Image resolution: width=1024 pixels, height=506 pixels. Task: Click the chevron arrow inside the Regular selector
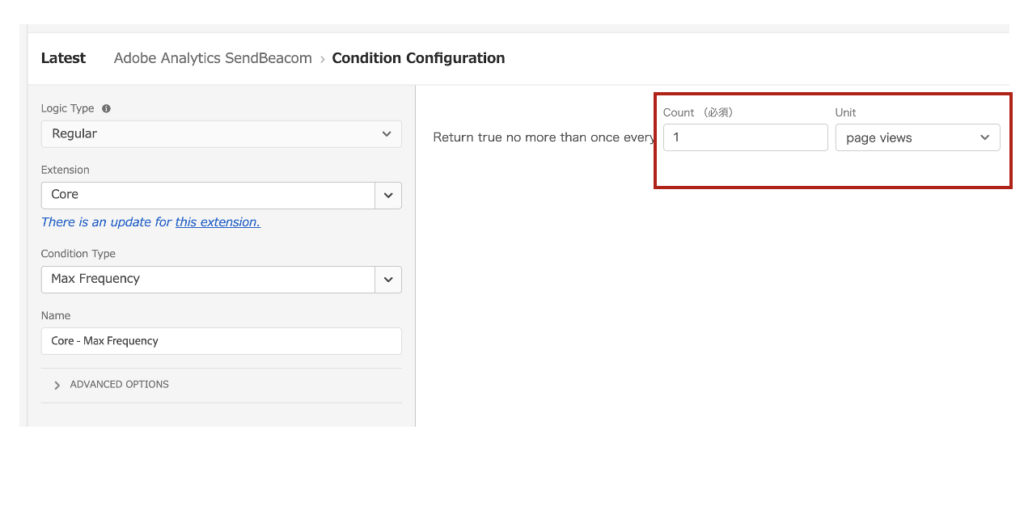coord(387,134)
